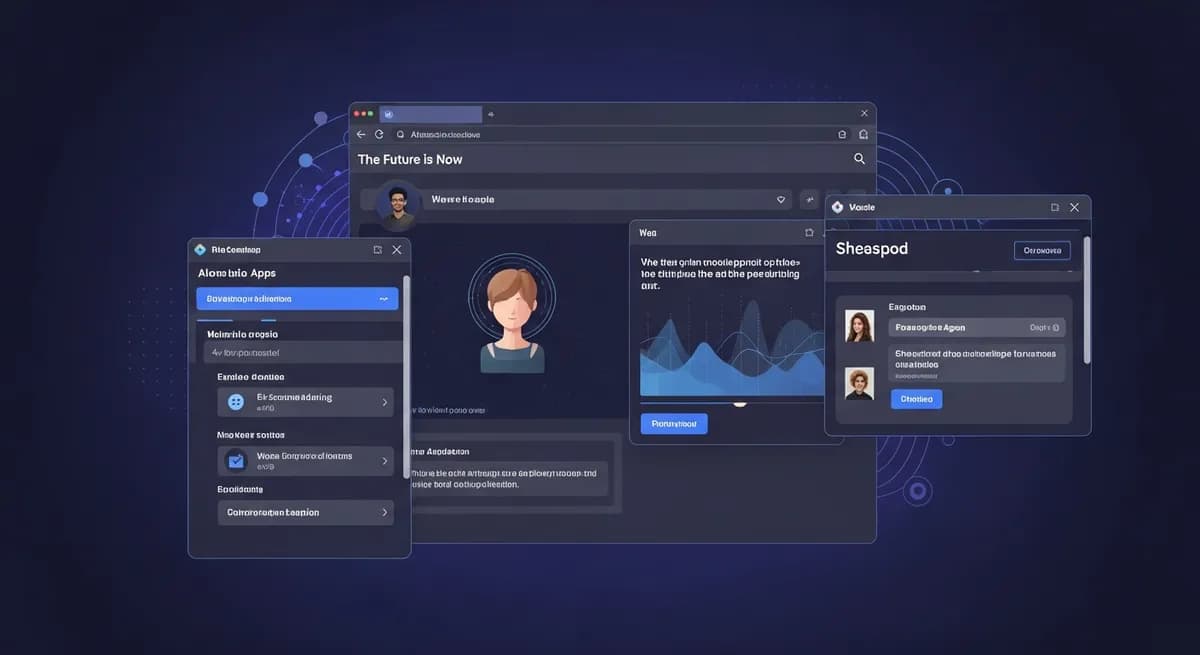Image resolution: width=1200 pixels, height=655 pixels.
Task: Select the diamond logo icon in the Voale window titlebar
Action: [x=837, y=207]
